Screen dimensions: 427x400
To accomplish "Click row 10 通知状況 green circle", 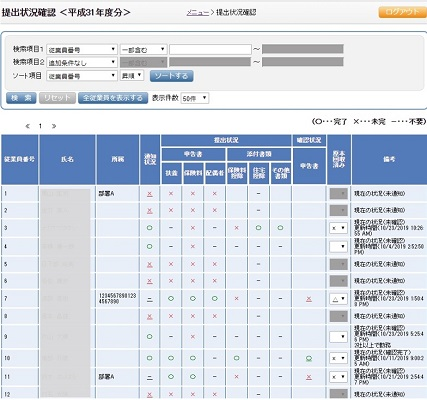I will 150,358.
